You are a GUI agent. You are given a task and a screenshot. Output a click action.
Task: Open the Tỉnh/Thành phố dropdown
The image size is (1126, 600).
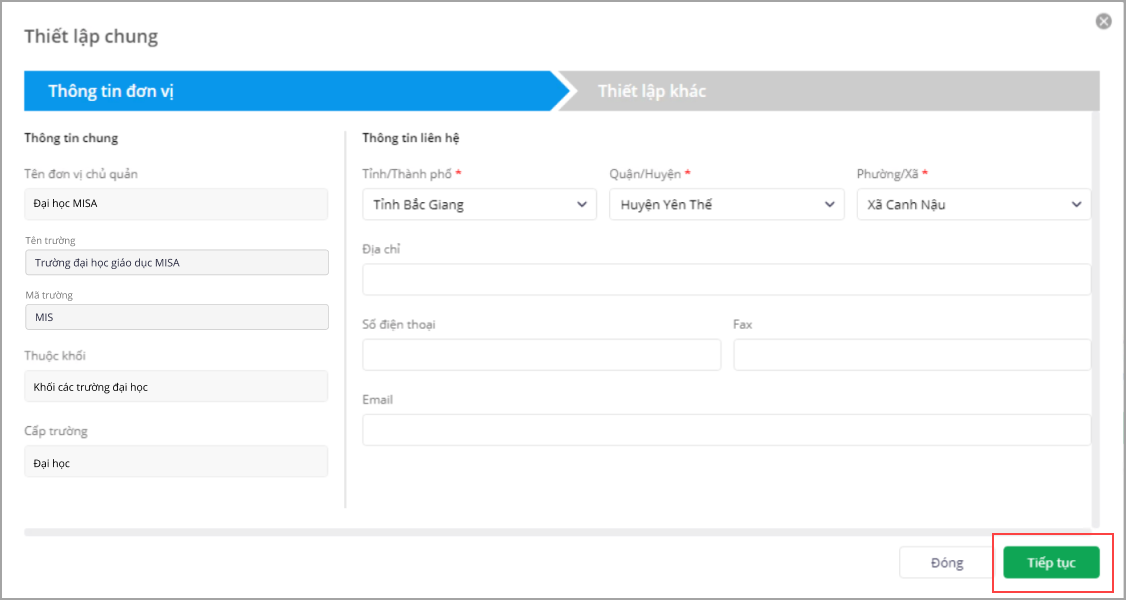479,205
